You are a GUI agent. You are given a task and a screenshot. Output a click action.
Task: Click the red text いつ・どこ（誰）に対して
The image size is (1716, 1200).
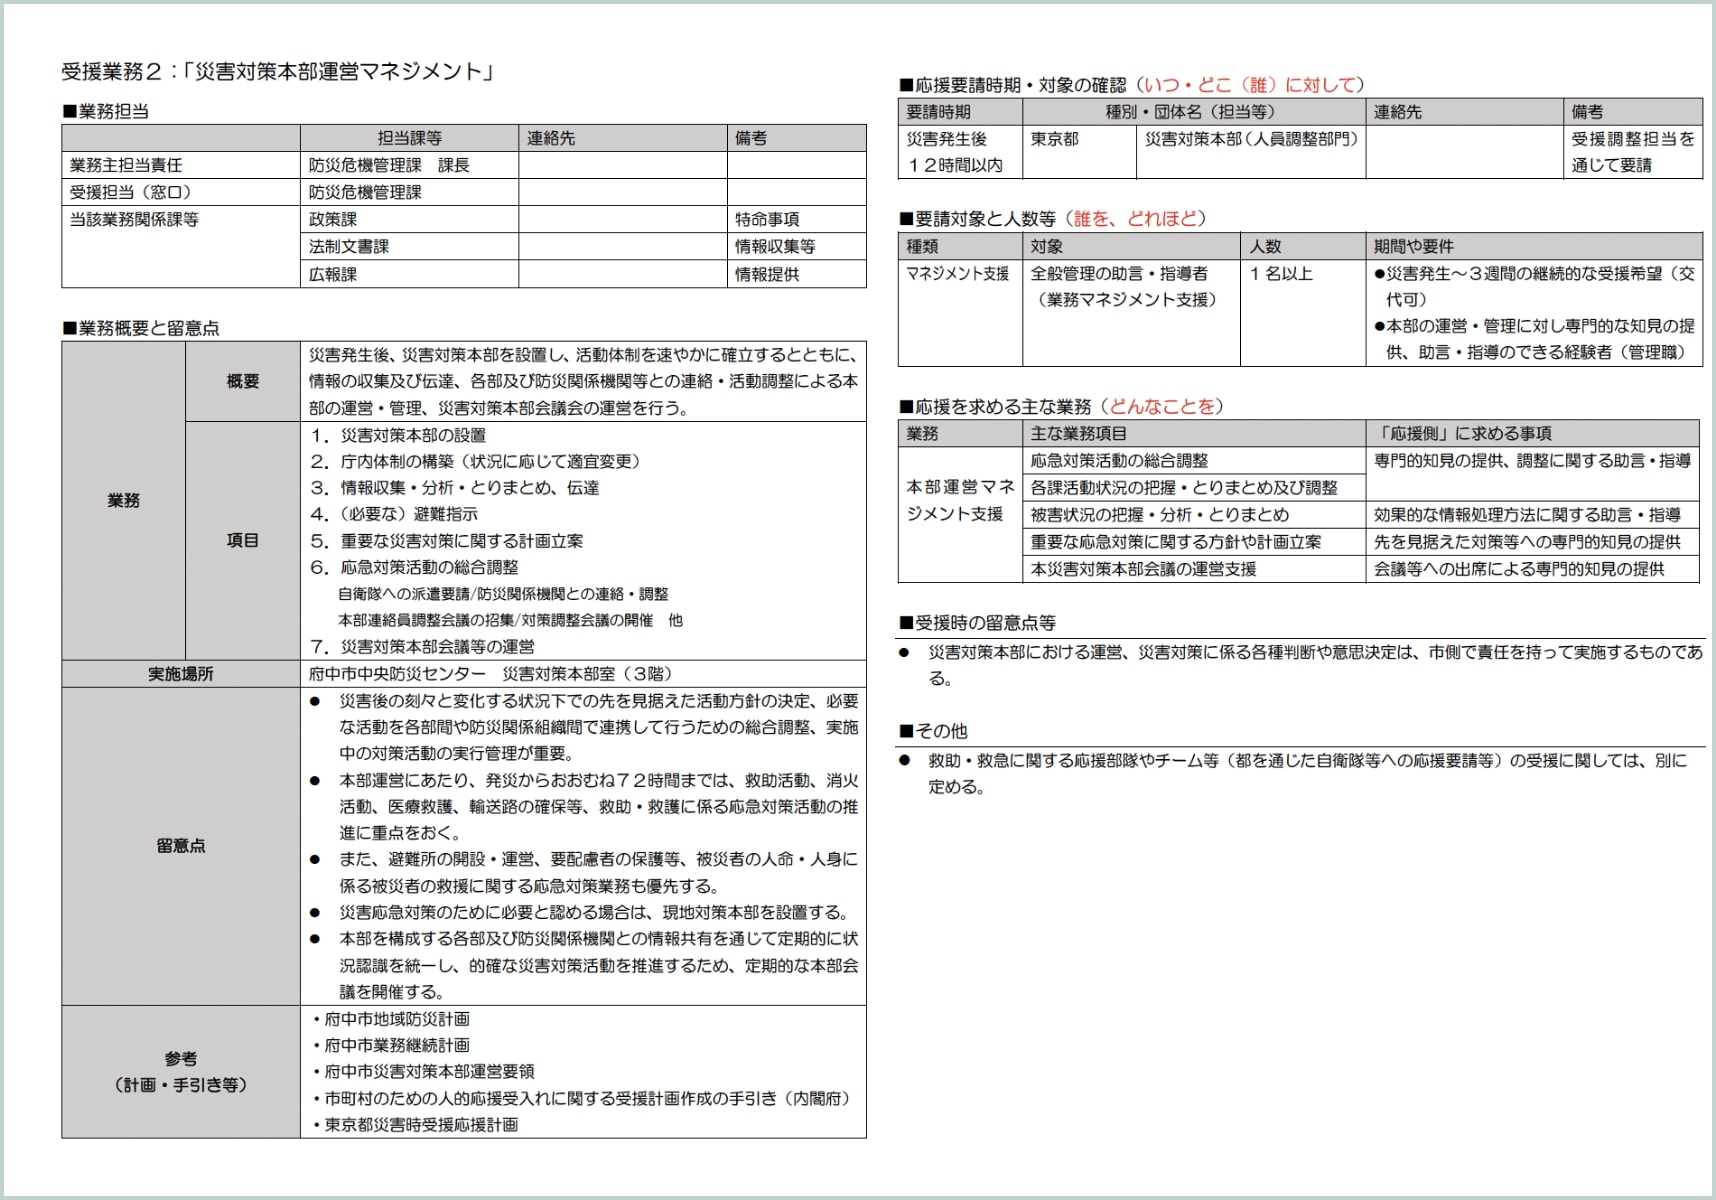coord(1251,85)
